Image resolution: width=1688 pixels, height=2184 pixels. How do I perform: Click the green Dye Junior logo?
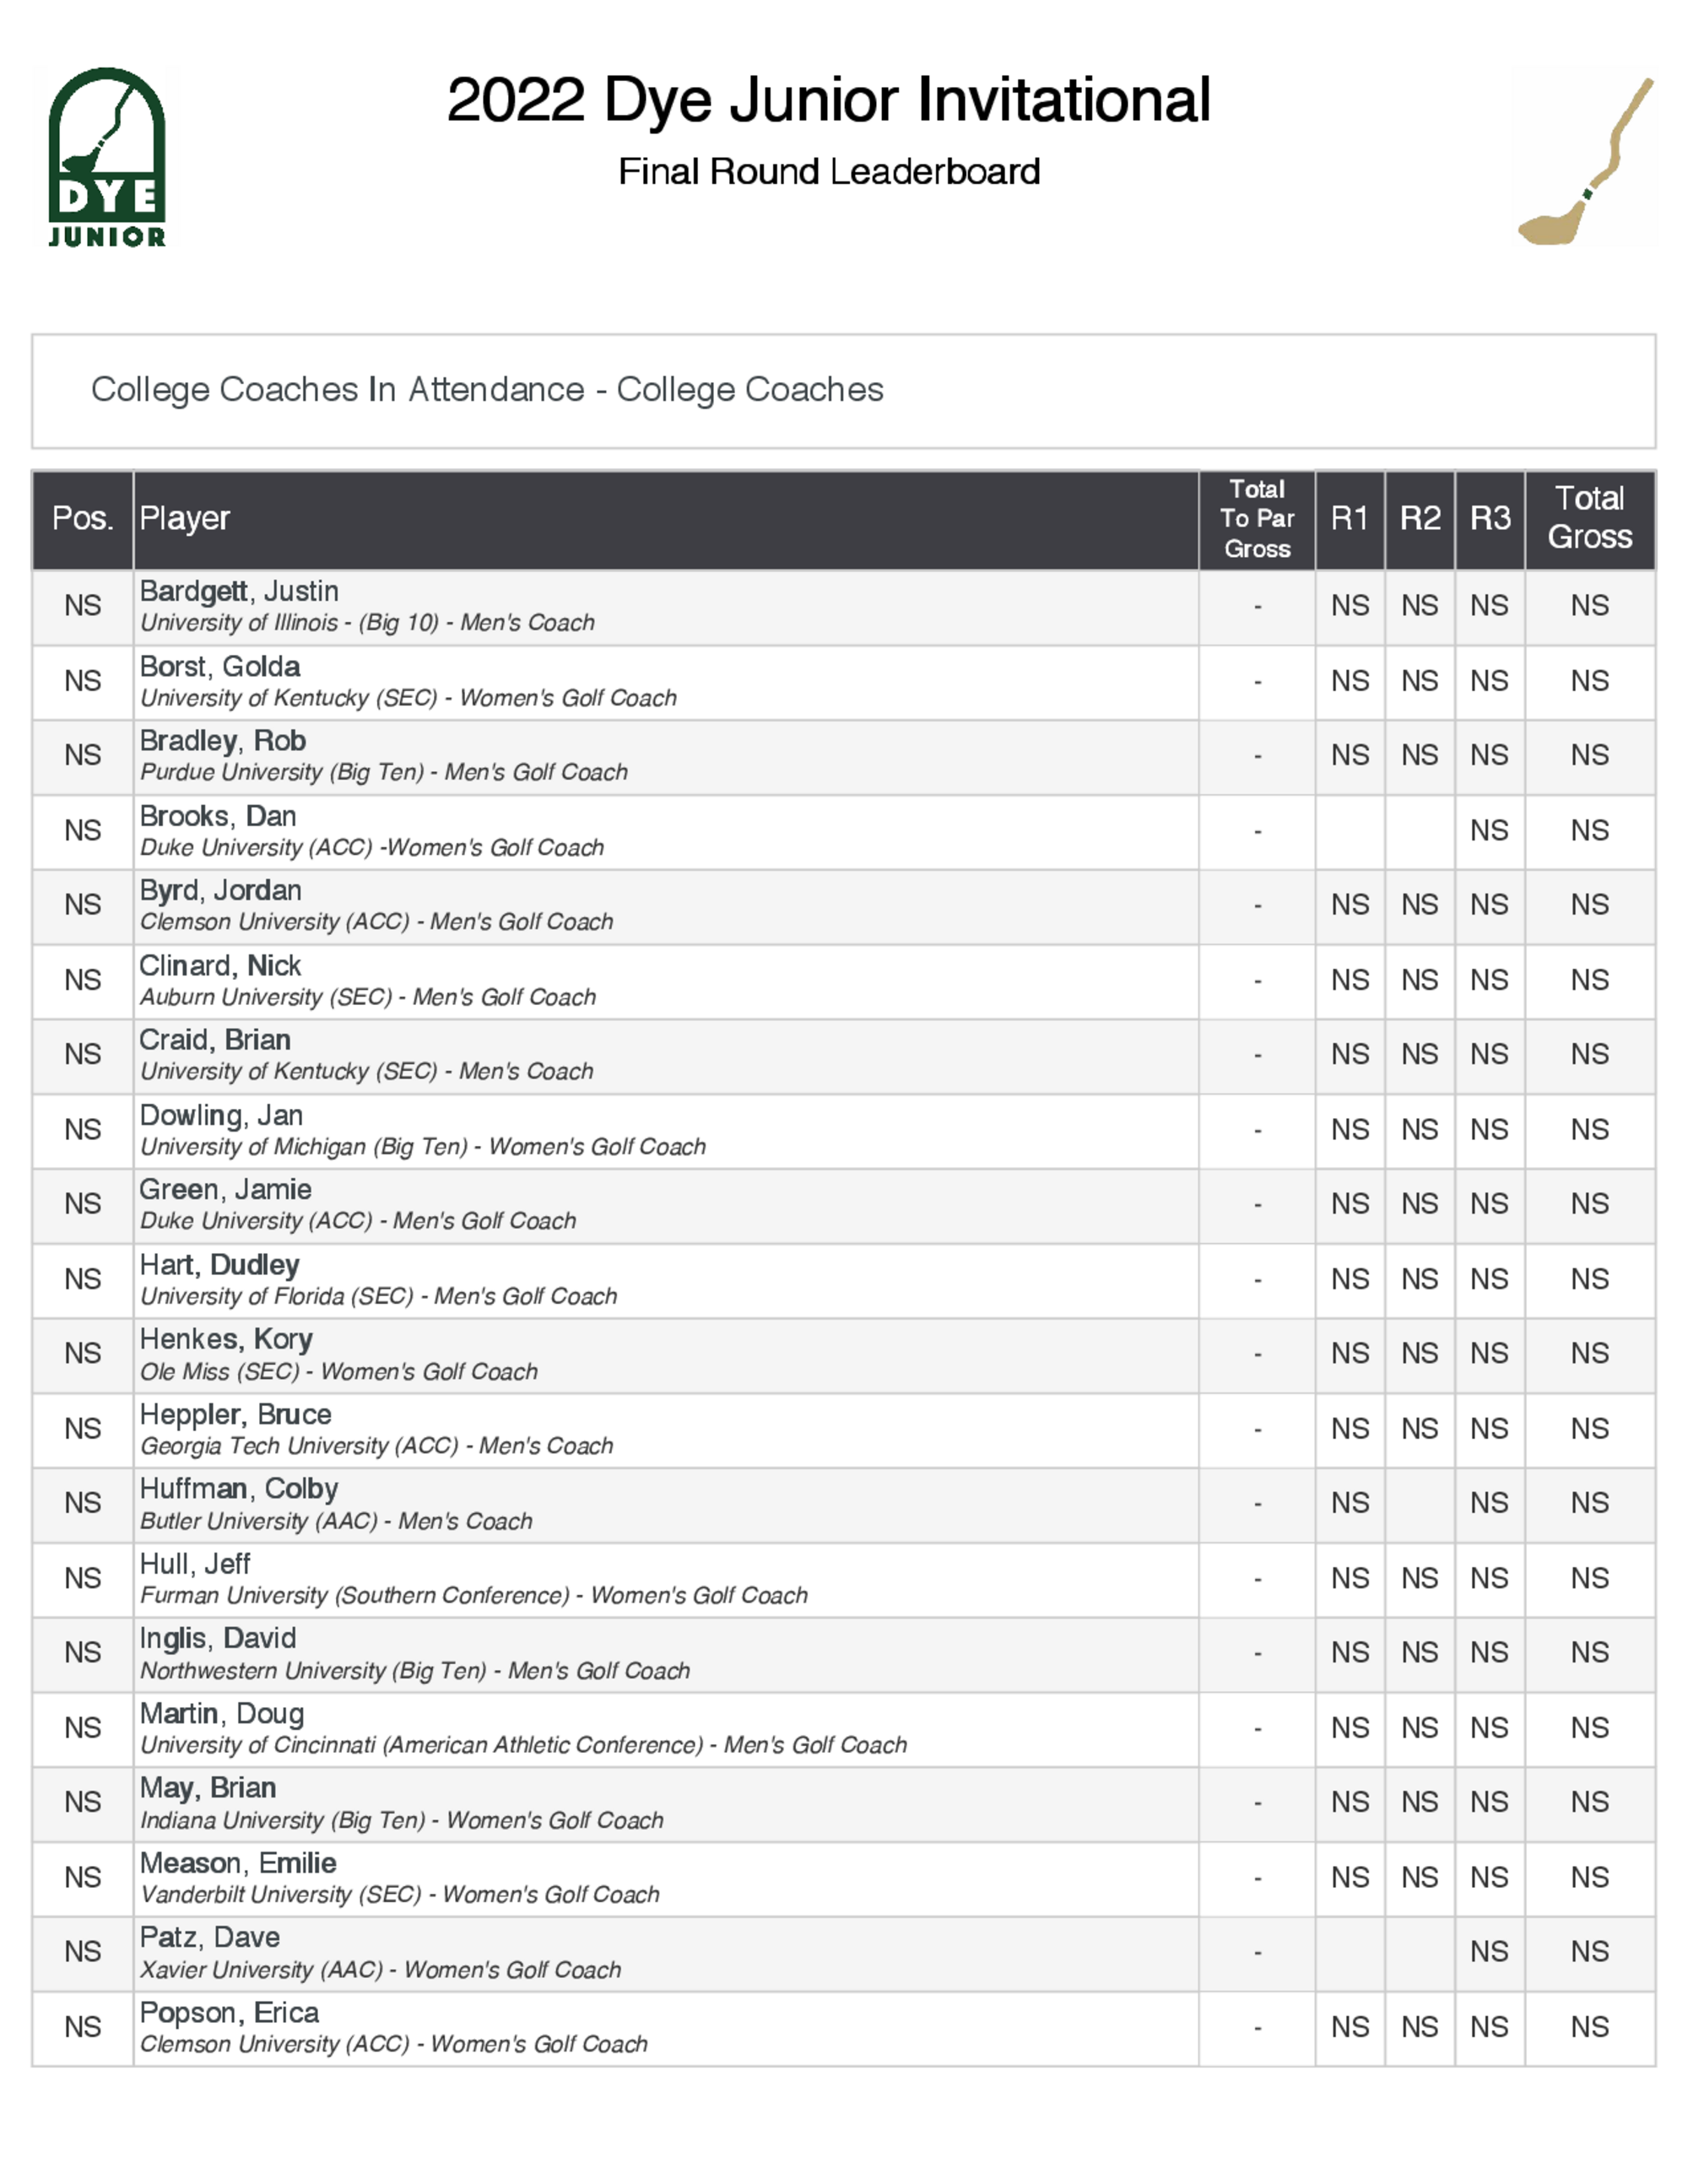tap(107, 157)
